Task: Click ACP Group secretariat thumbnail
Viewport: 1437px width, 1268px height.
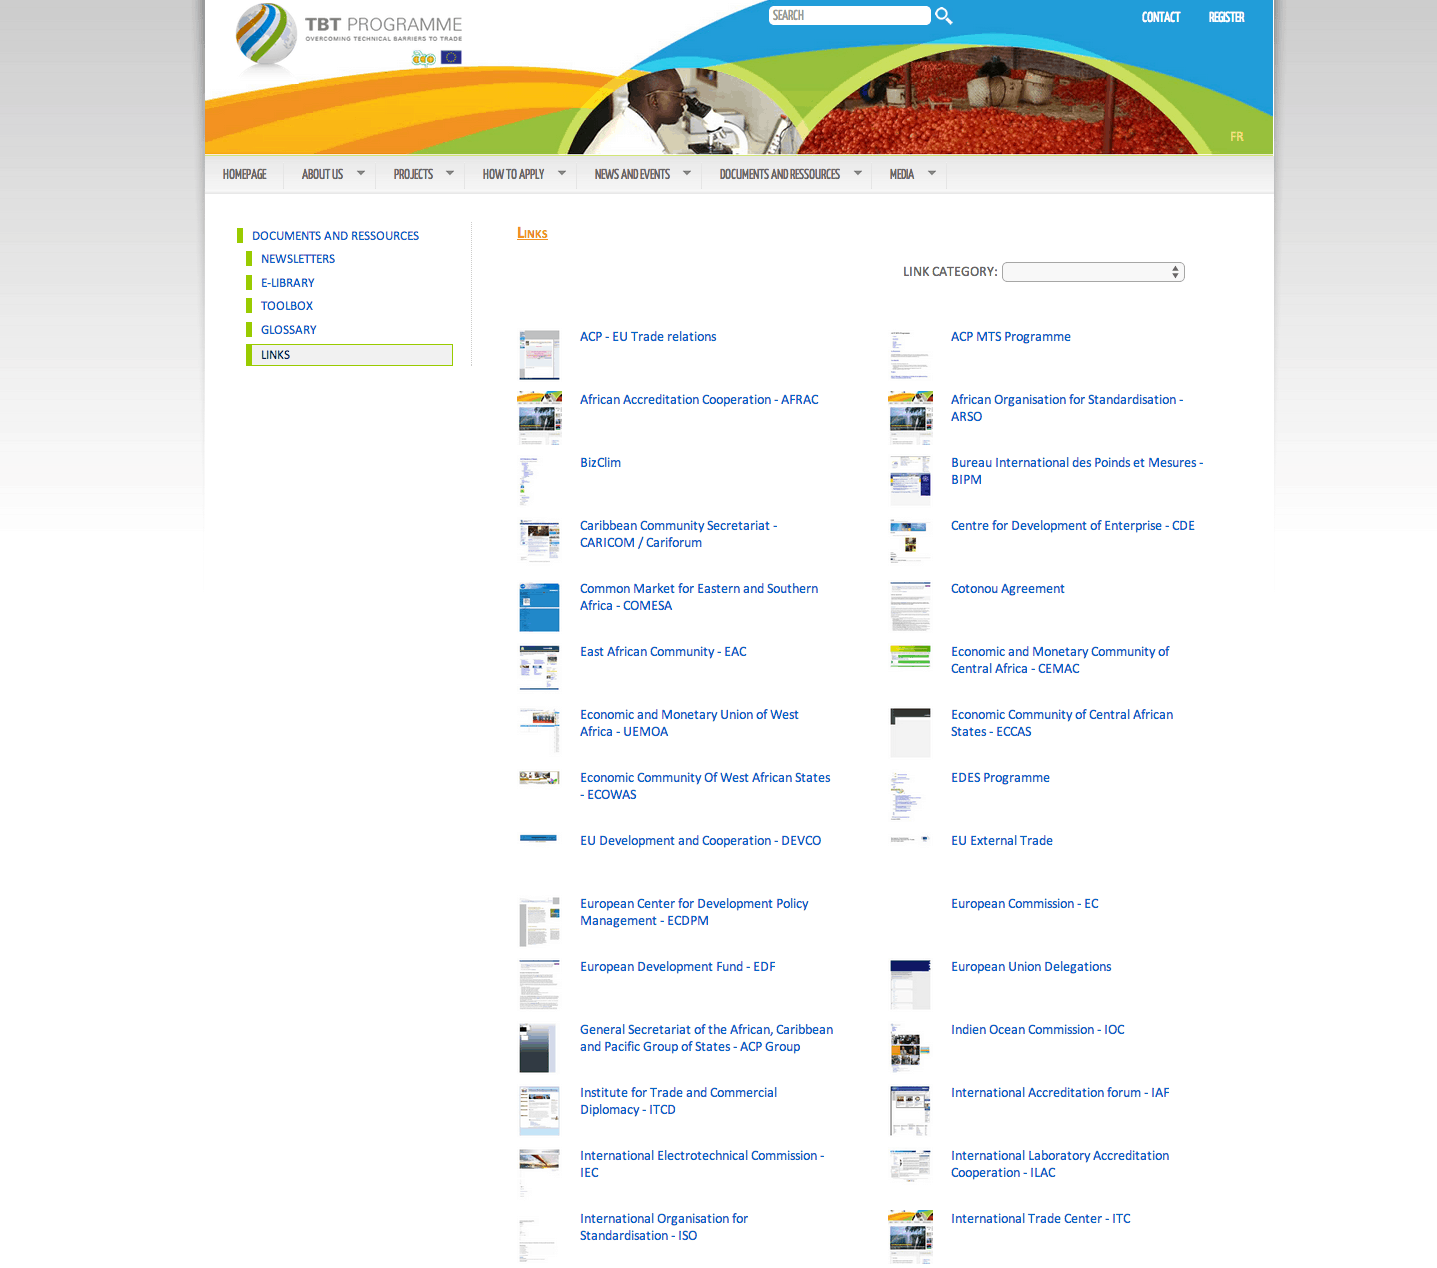Action: click(537, 1048)
